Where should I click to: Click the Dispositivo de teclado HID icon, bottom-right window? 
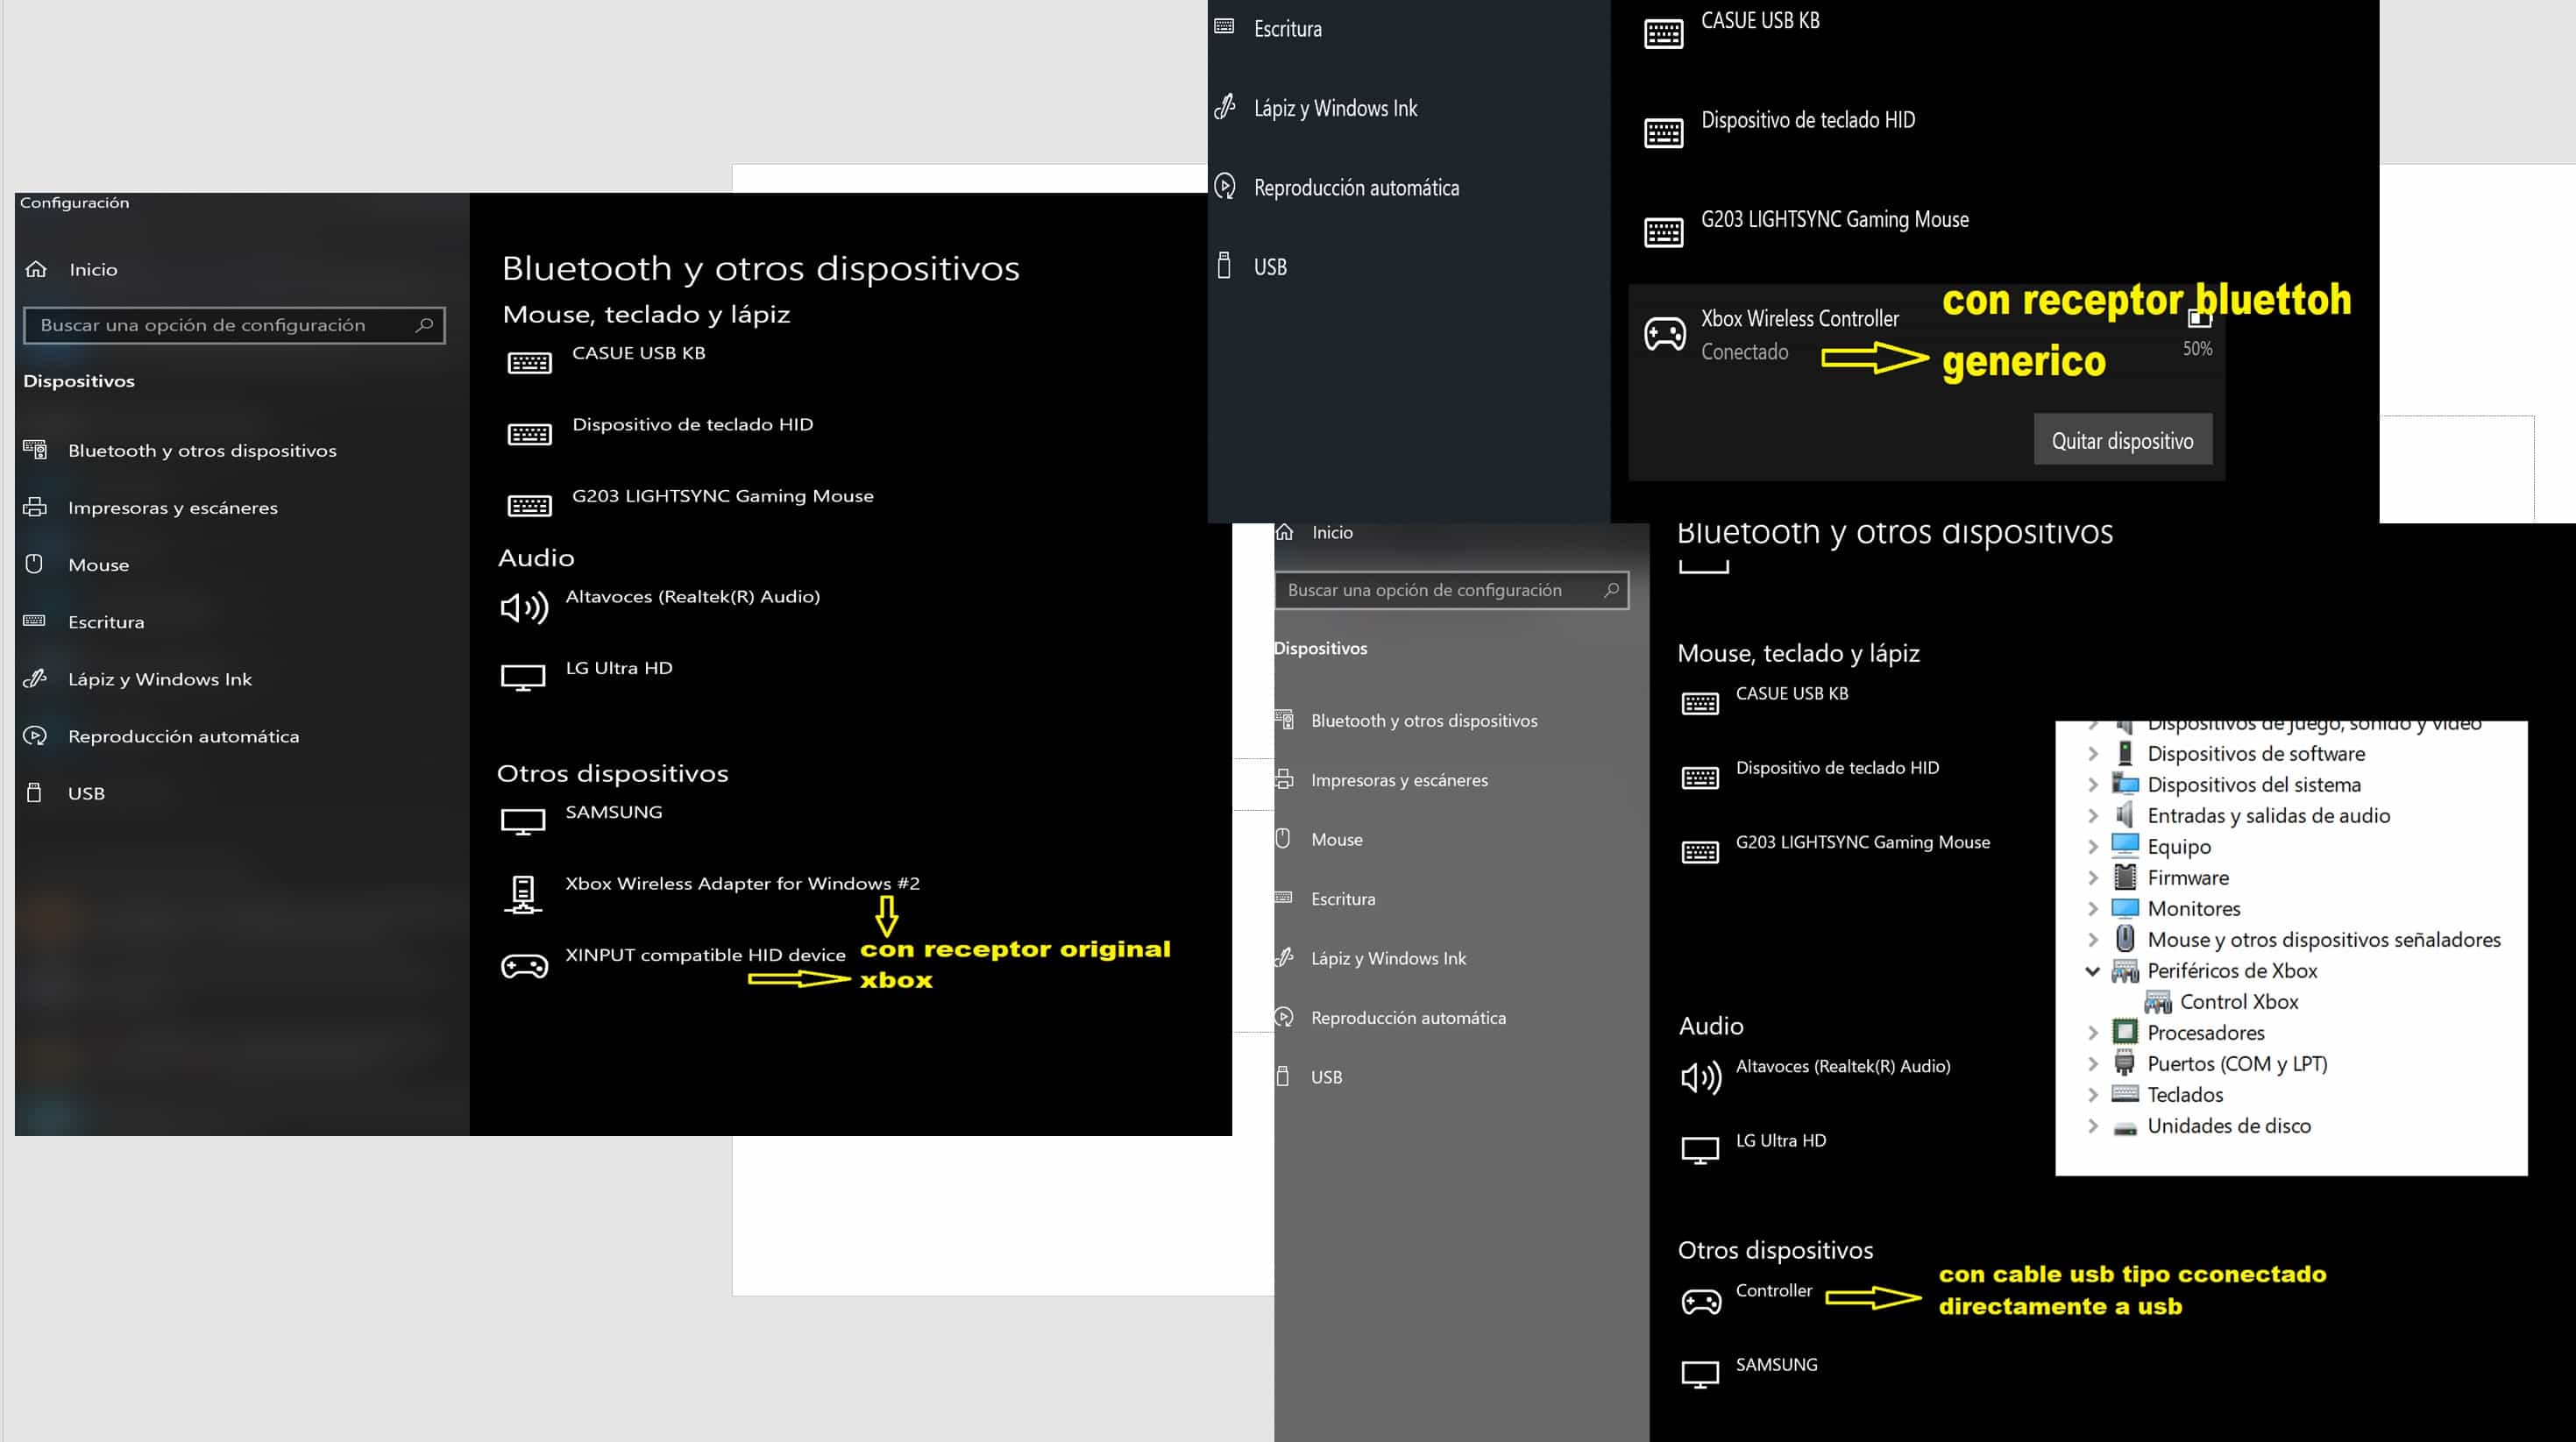[x=1700, y=778]
